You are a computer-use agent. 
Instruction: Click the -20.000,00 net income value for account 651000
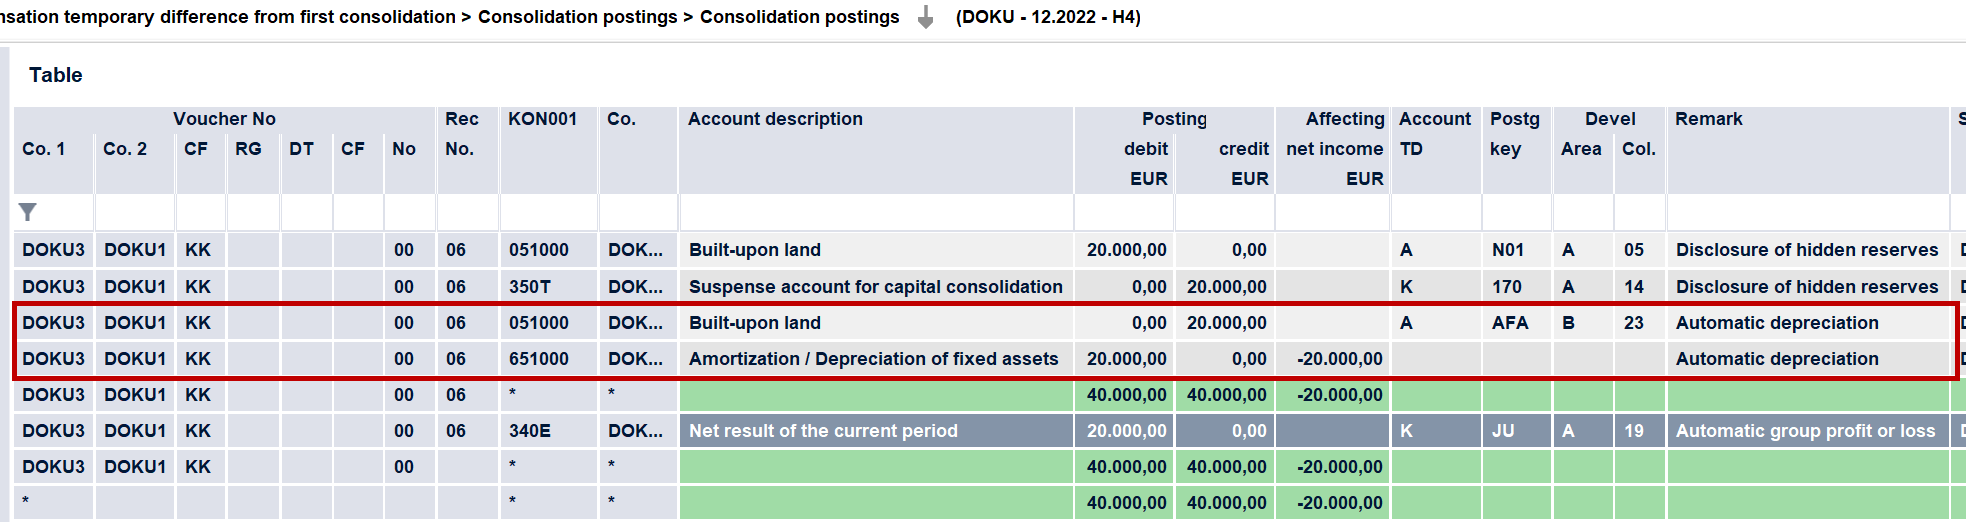1340,359
